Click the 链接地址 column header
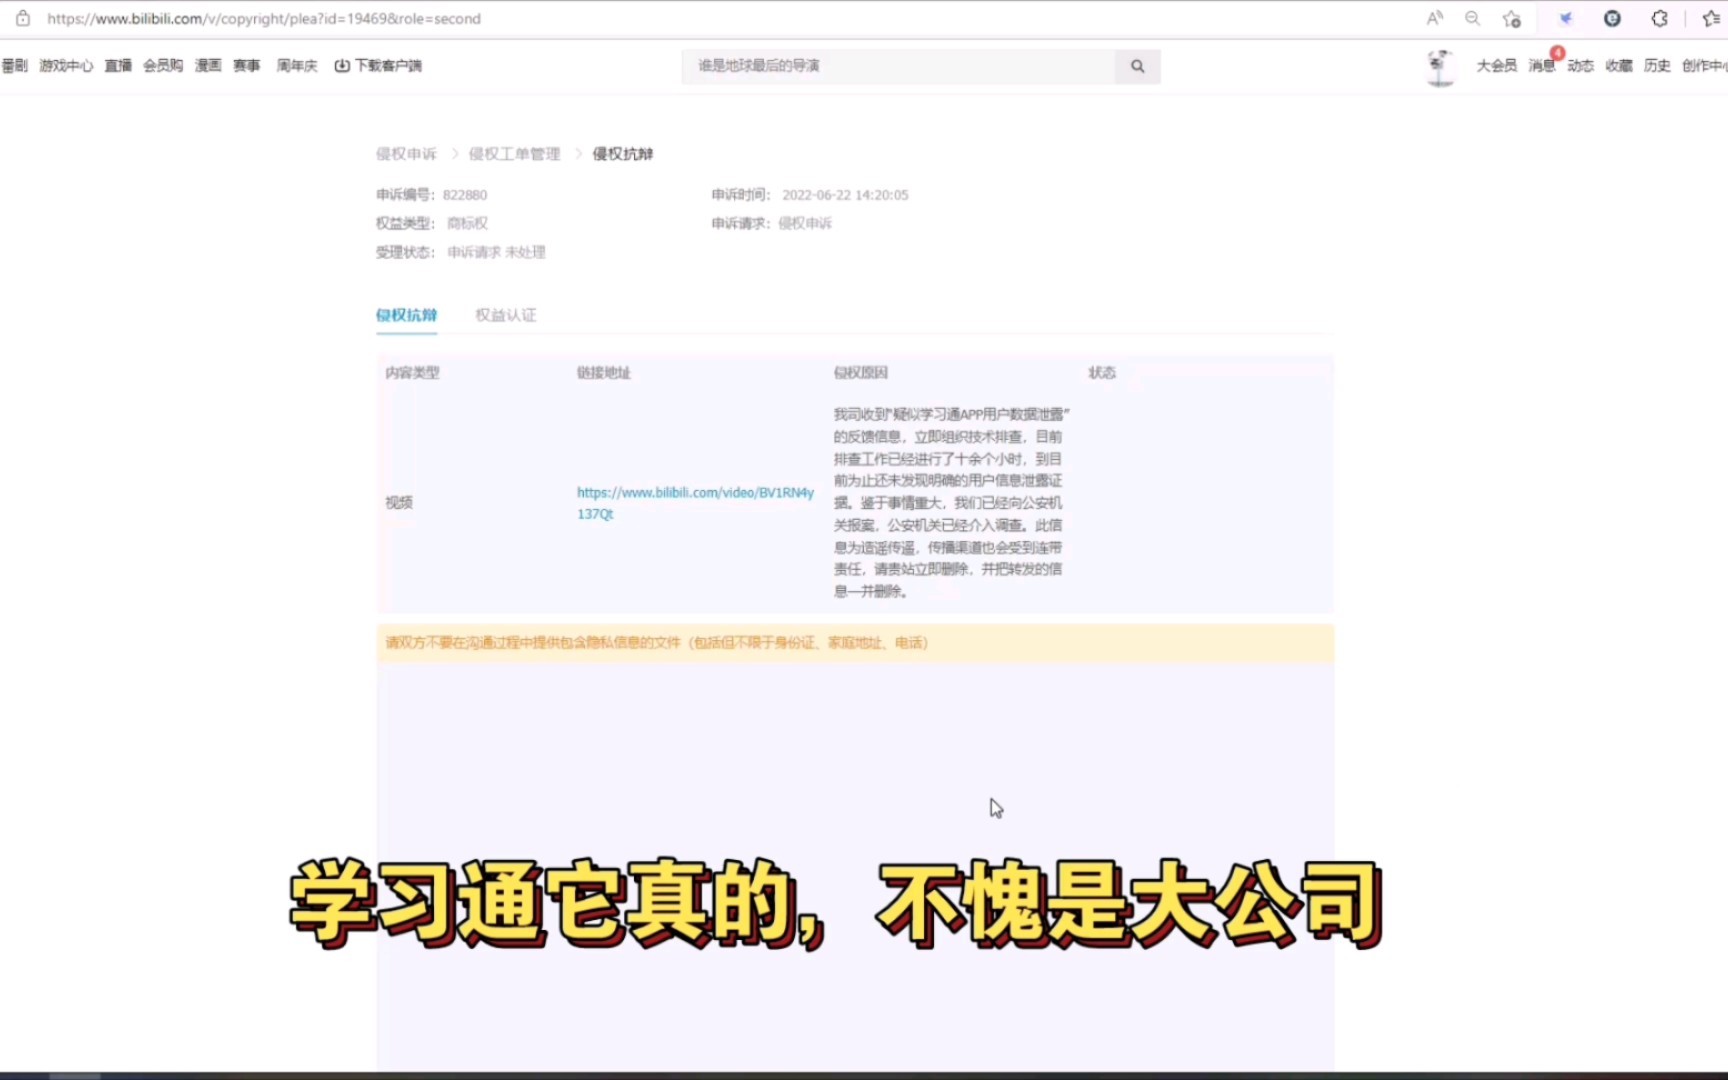Viewport: 1728px width, 1080px height. coord(603,372)
